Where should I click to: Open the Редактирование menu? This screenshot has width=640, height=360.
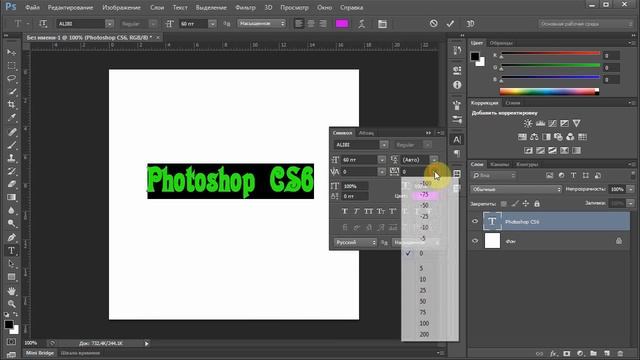(70, 7)
